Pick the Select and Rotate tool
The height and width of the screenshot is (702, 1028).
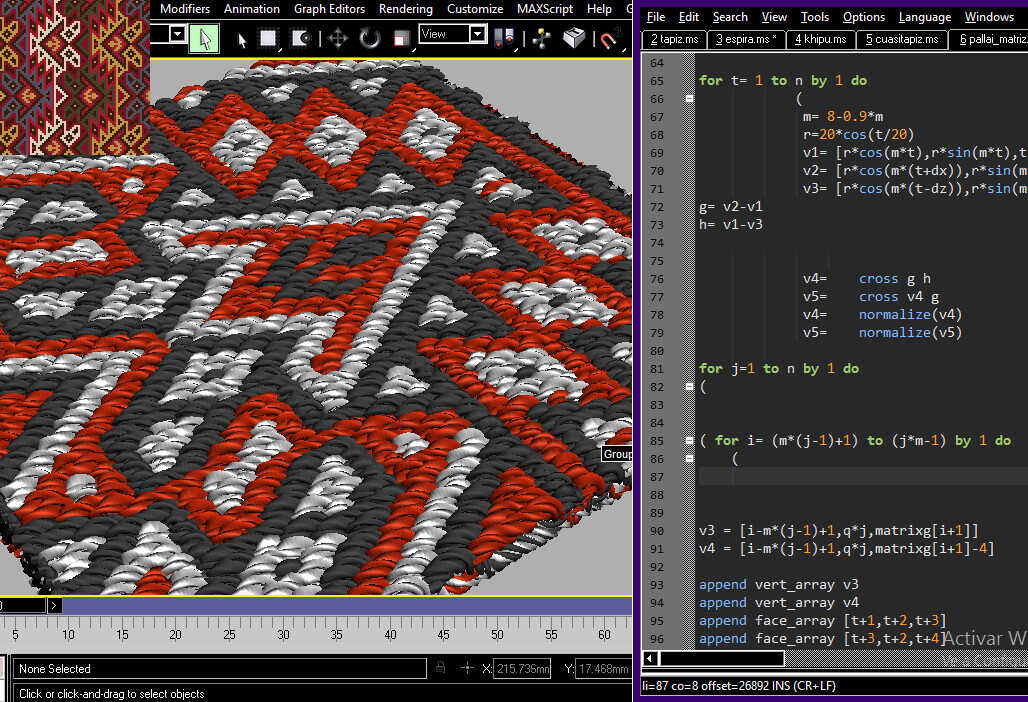(x=370, y=39)
